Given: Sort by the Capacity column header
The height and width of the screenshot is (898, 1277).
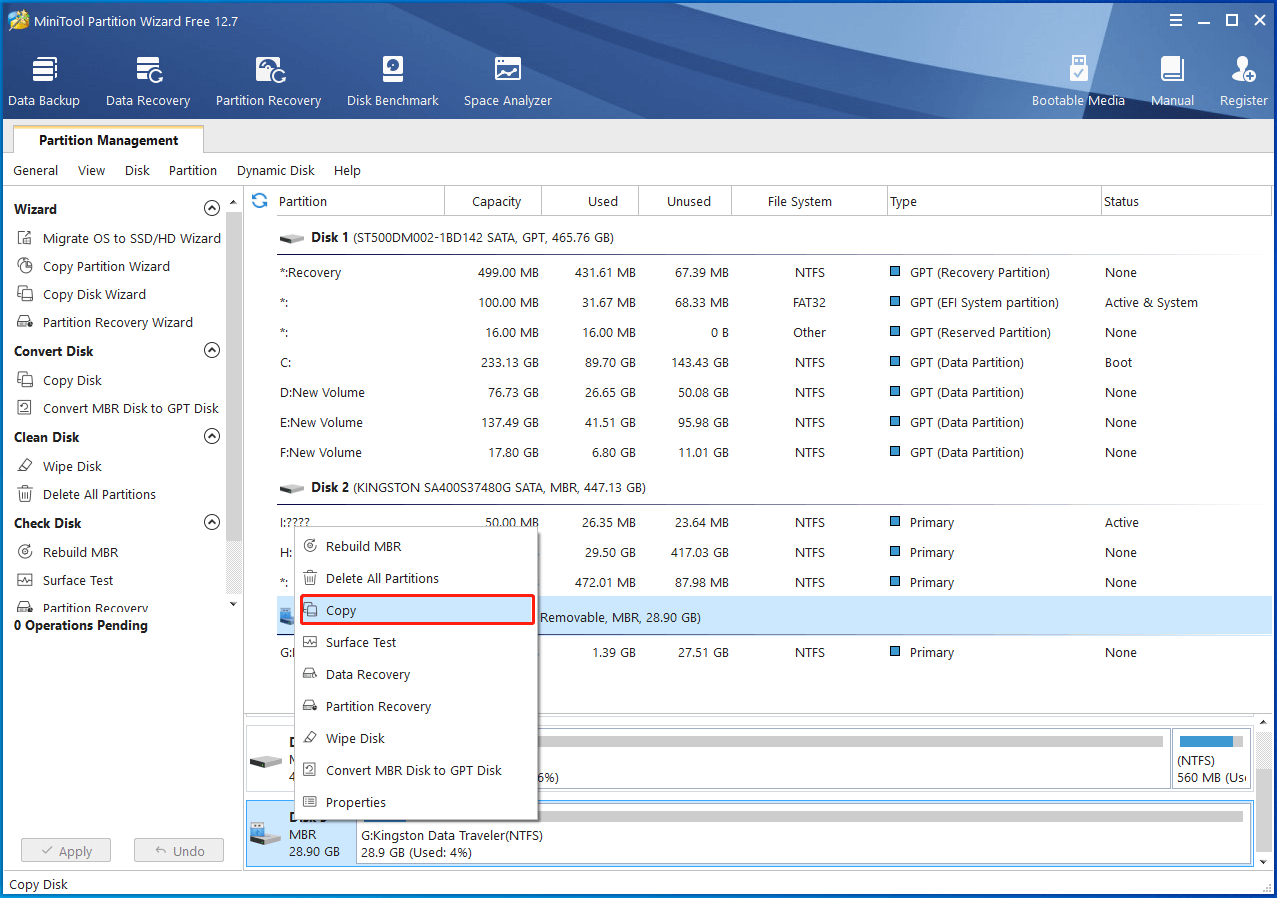Looking at the screenshot, I should coord(493,201).
